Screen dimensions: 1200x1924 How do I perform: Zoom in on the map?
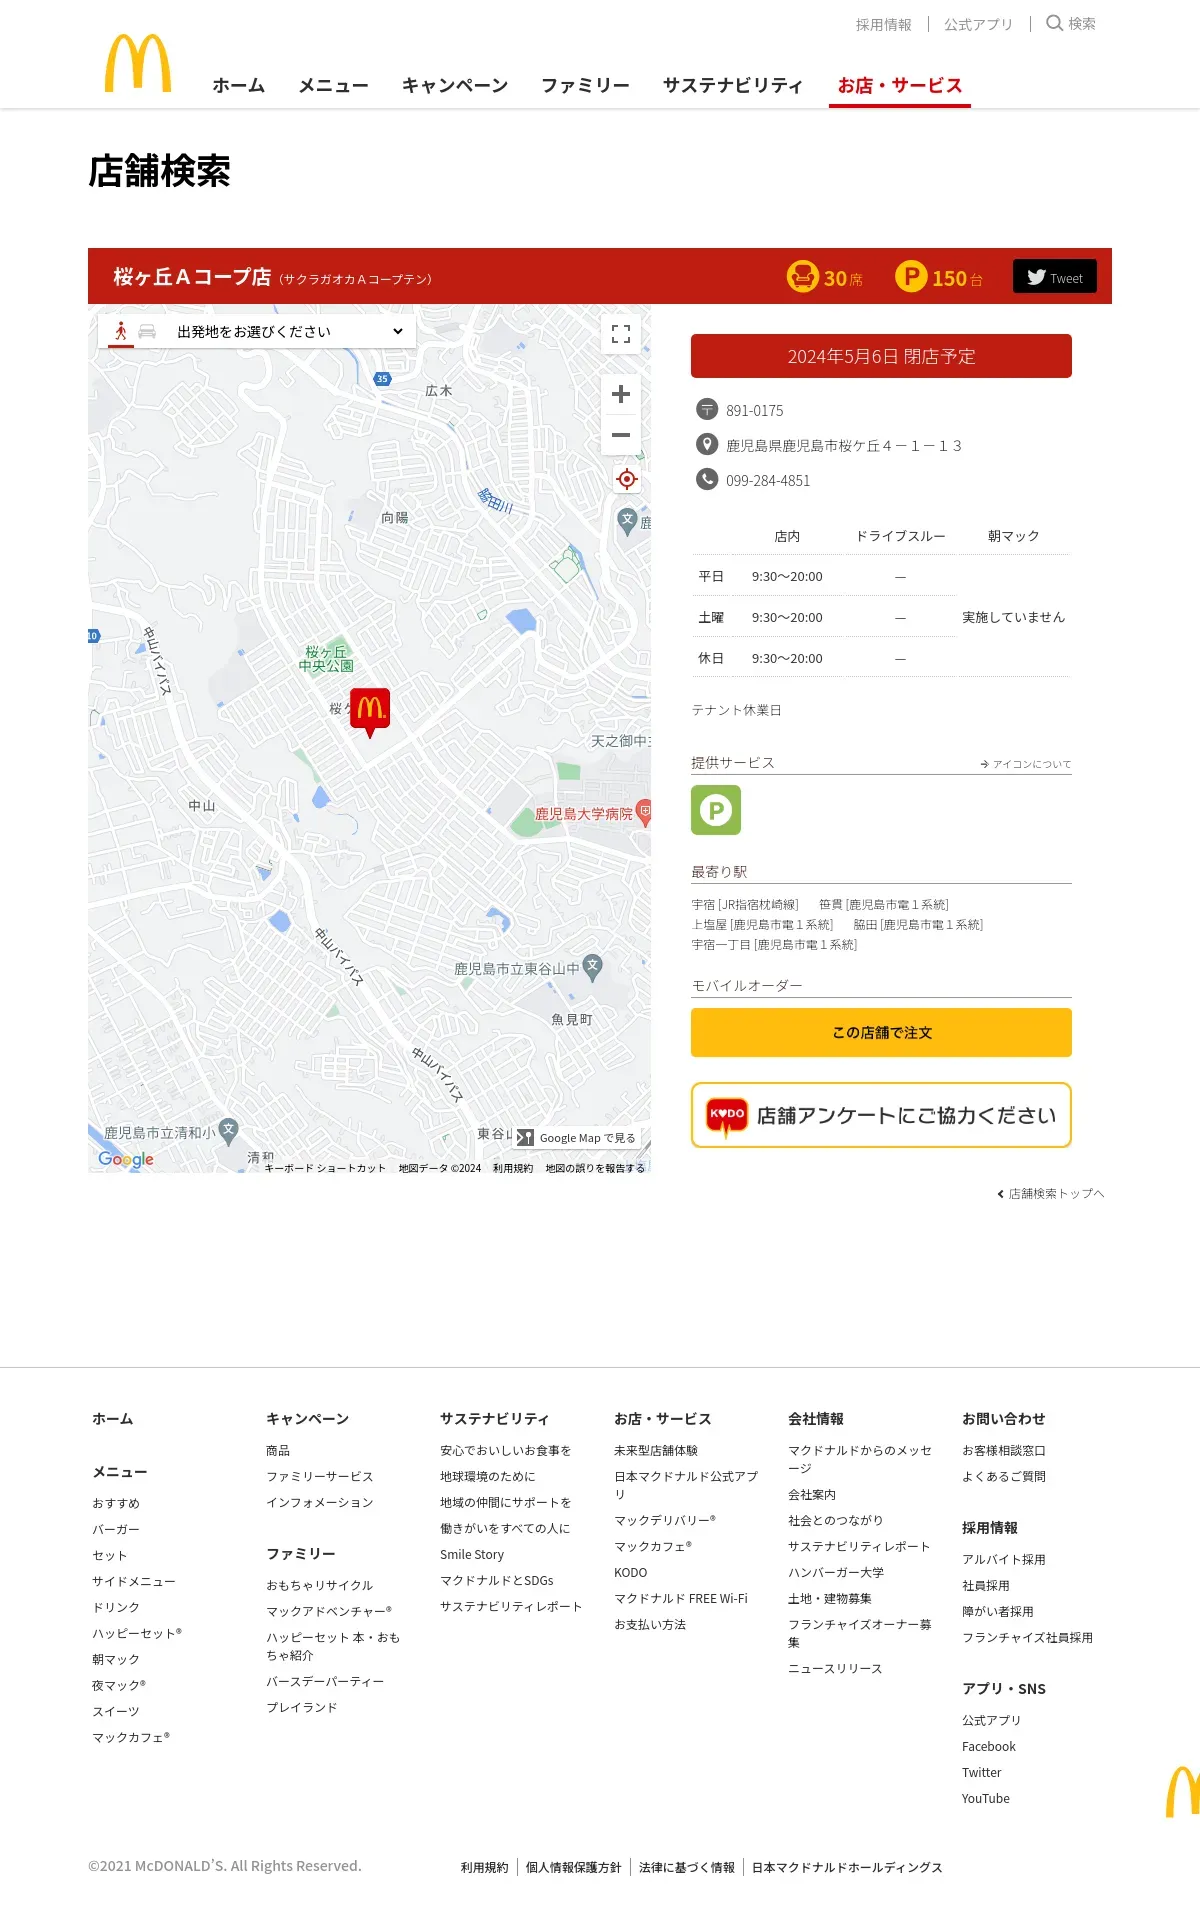[621, 394]
